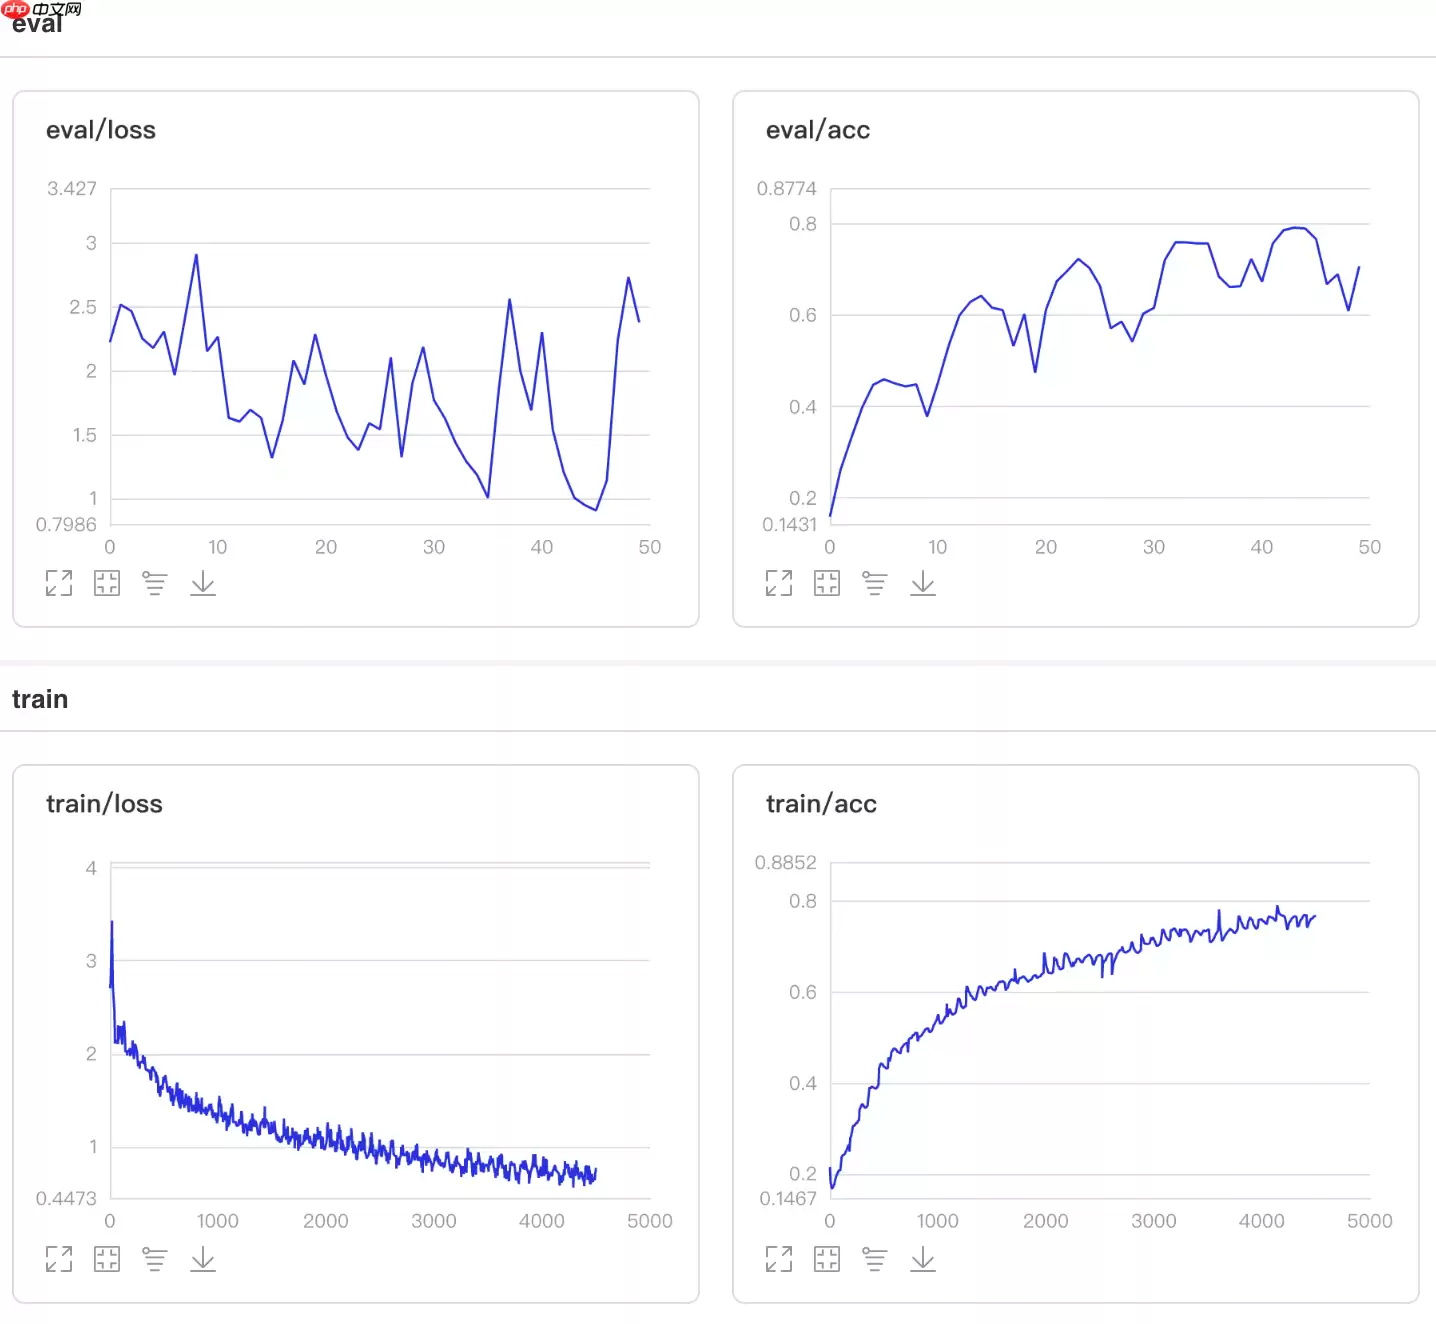Screen dimensions: 1436x1324
Task: Download the train/acc chart data
Action: point(923,1259)
